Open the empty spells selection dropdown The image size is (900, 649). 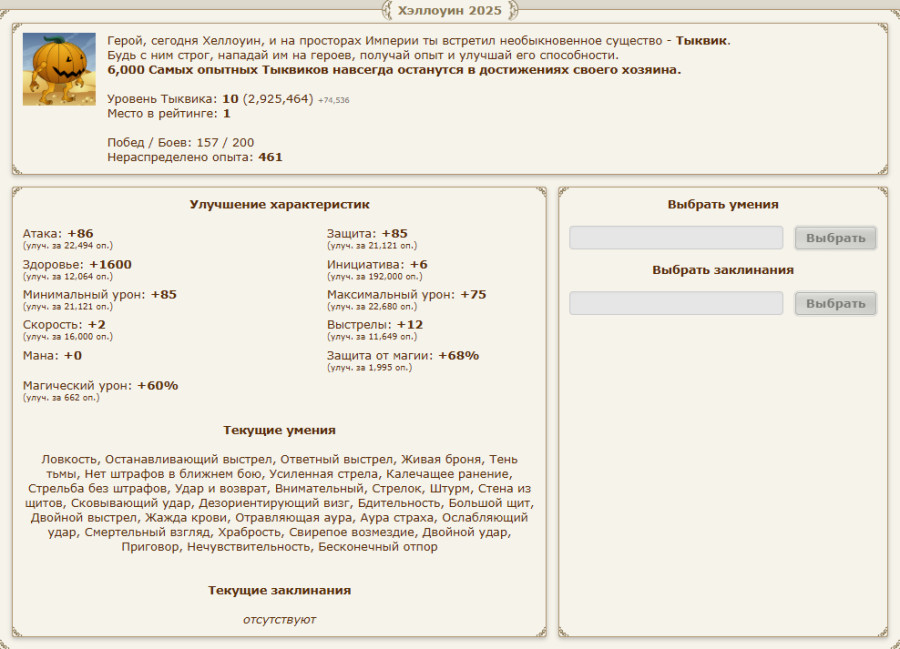676,303
